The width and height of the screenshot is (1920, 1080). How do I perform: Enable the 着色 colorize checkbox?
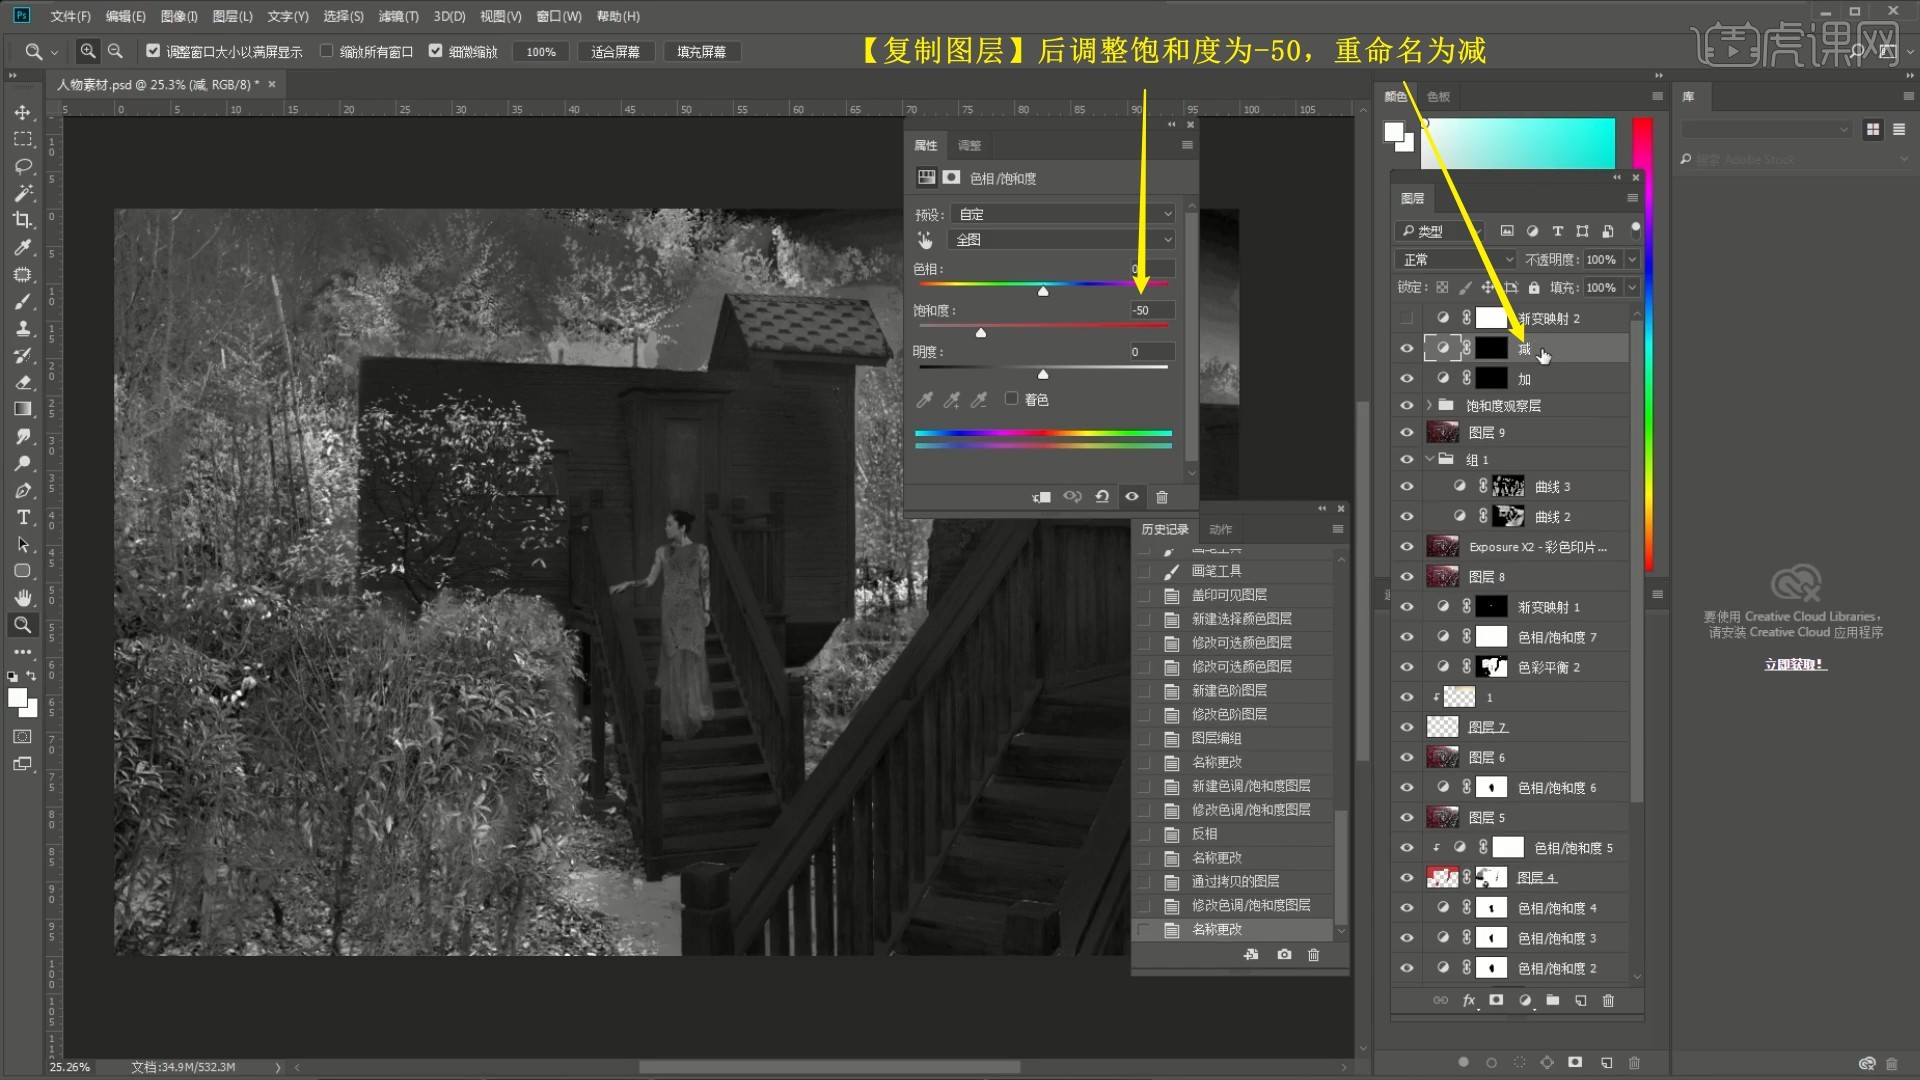[x=1011, y=399]
